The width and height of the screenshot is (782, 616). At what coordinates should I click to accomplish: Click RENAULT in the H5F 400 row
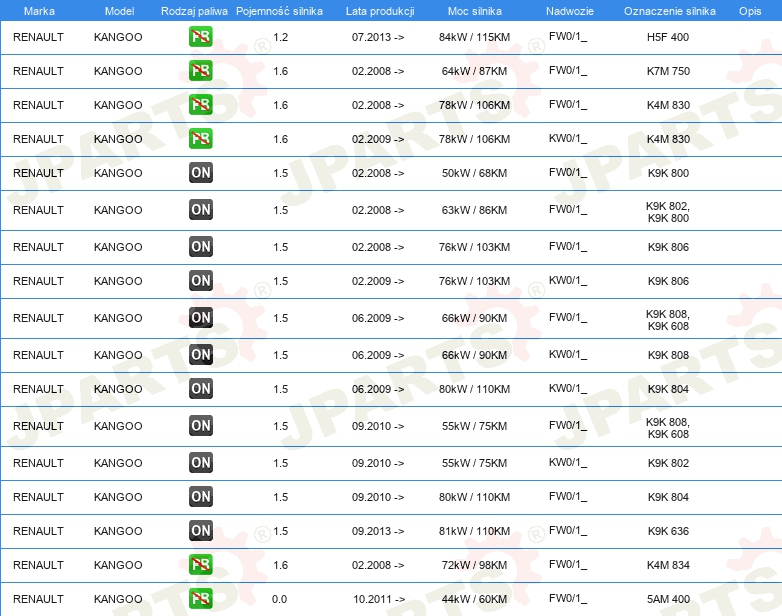(x=38, y=37)
